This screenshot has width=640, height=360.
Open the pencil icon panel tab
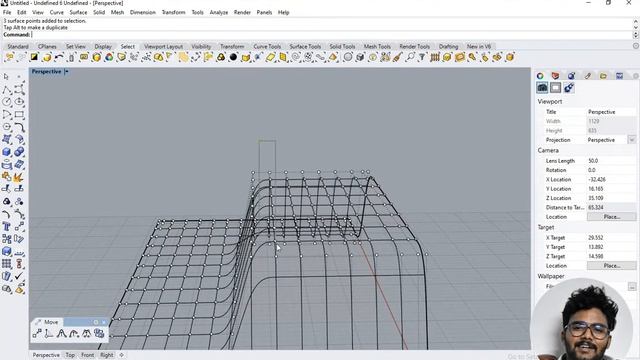[x=588, y=76]
